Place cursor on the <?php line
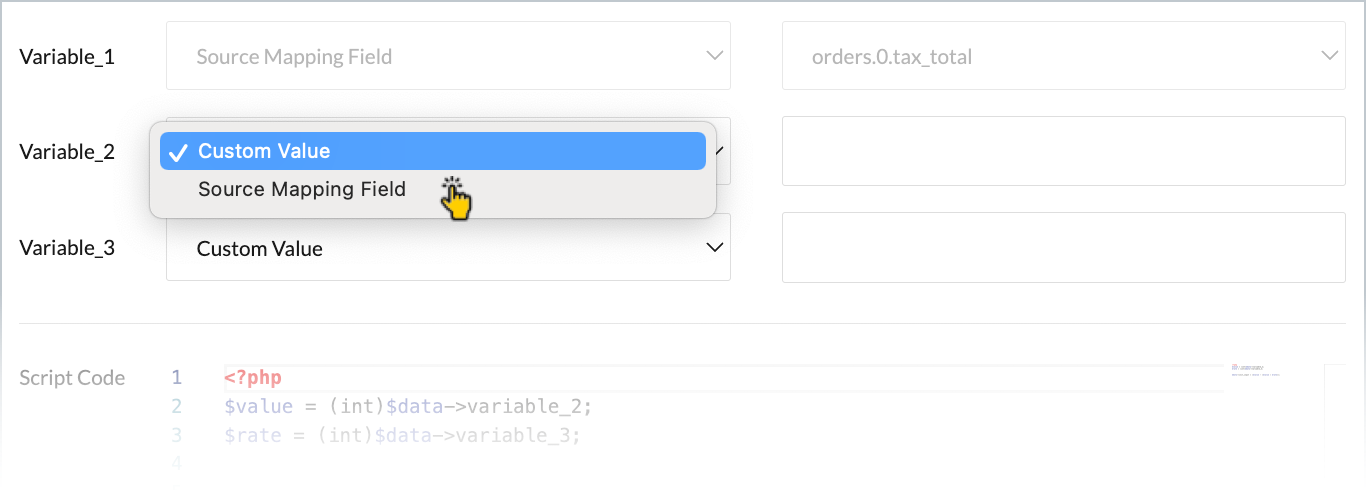 point(253,378)
